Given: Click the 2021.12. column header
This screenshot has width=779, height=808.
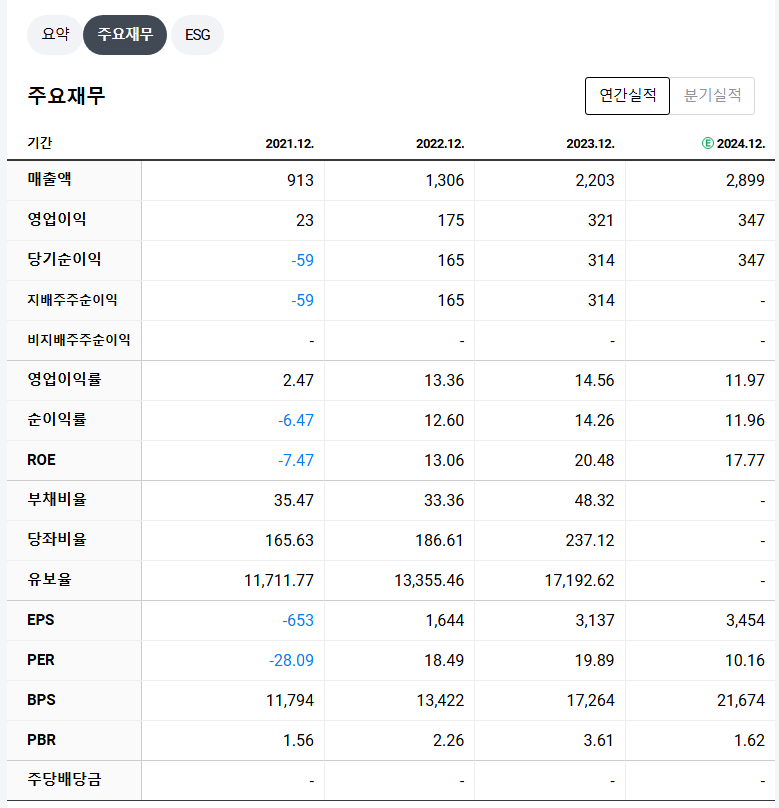Looking at the screenshot, I should (290, 144).
